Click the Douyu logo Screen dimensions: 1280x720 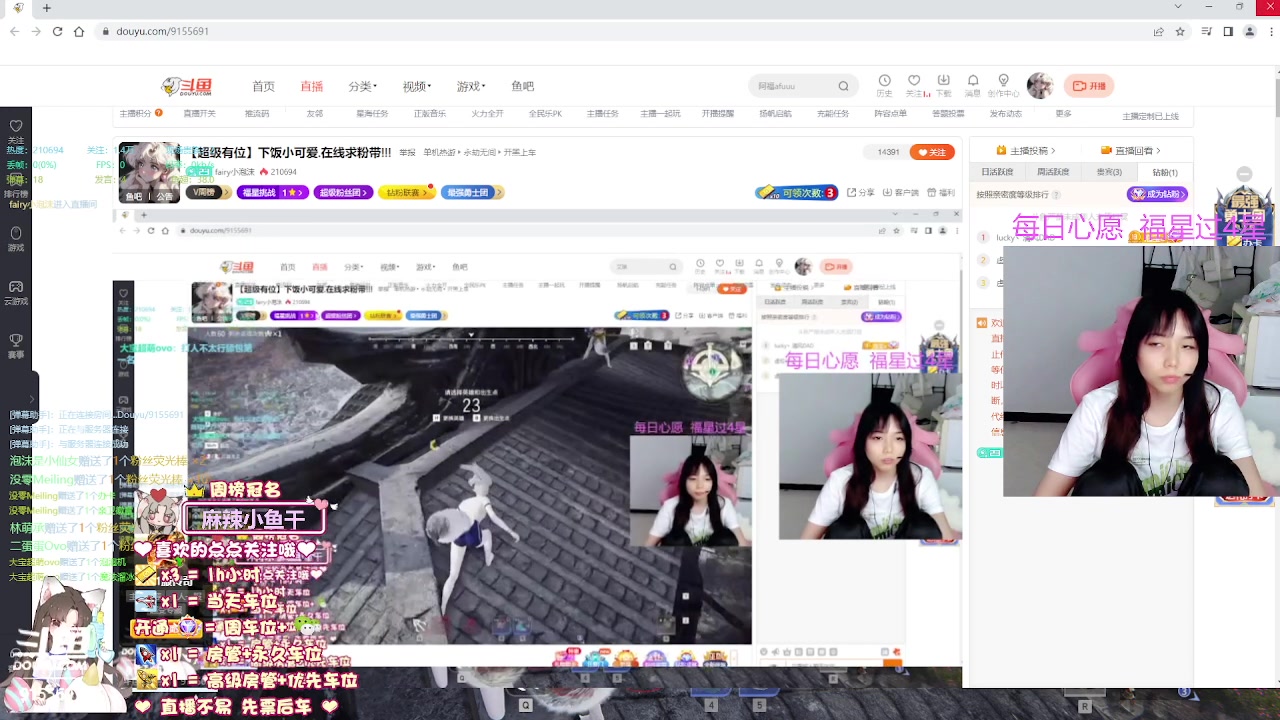click(x=187, y=86)
